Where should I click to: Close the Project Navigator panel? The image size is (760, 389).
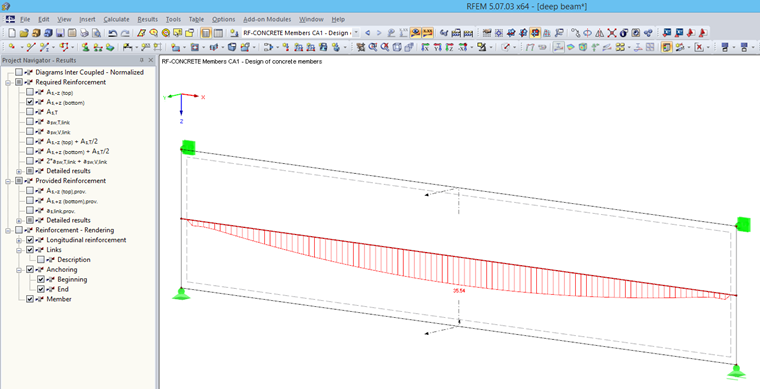point(150,60)
